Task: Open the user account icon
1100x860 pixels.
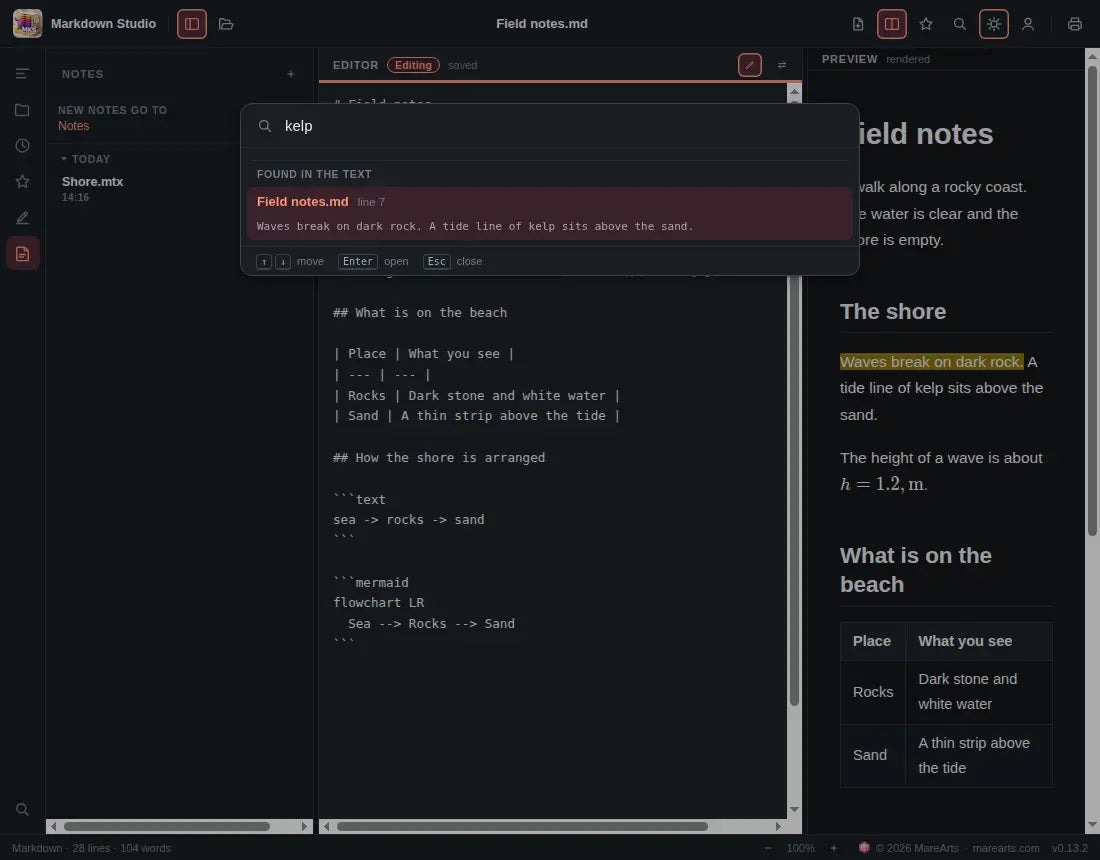Action: 1028,24
